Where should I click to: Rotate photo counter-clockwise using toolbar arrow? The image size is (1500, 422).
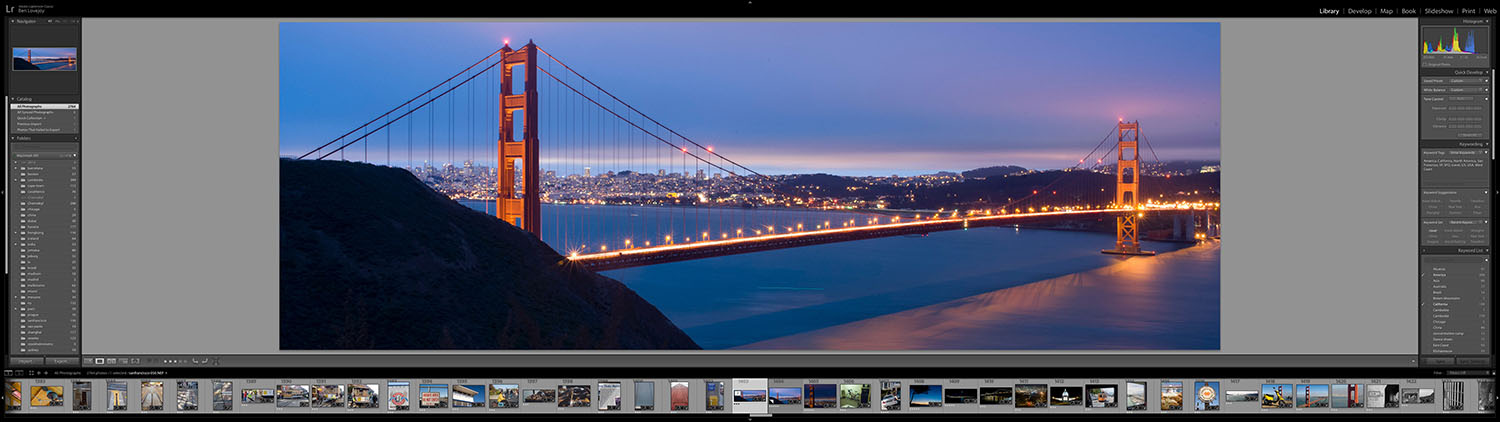coord(195,360)
